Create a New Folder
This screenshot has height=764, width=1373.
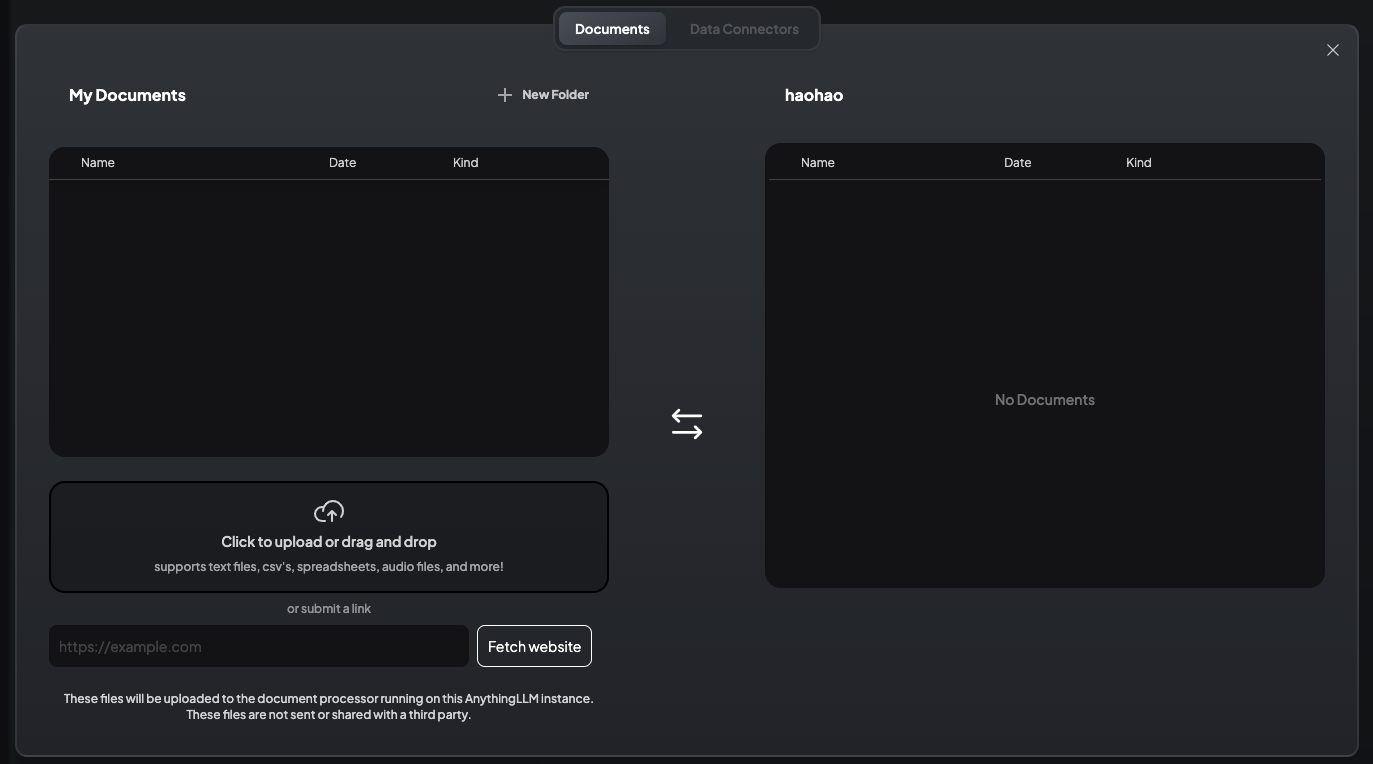click(543, 95)
